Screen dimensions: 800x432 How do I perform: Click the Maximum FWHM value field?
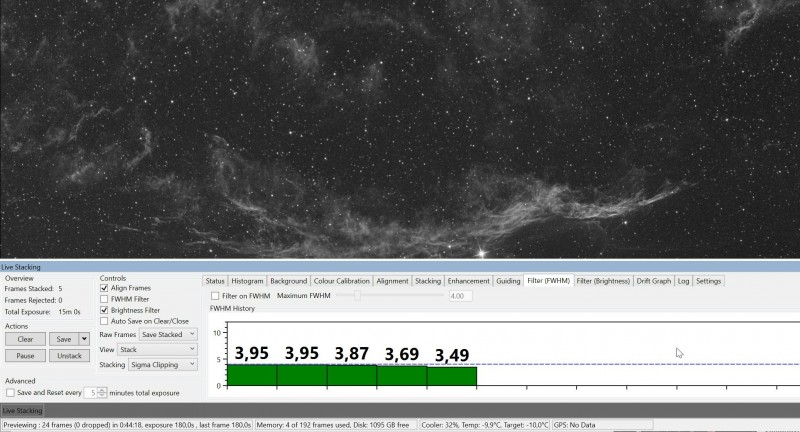[460, 296]
